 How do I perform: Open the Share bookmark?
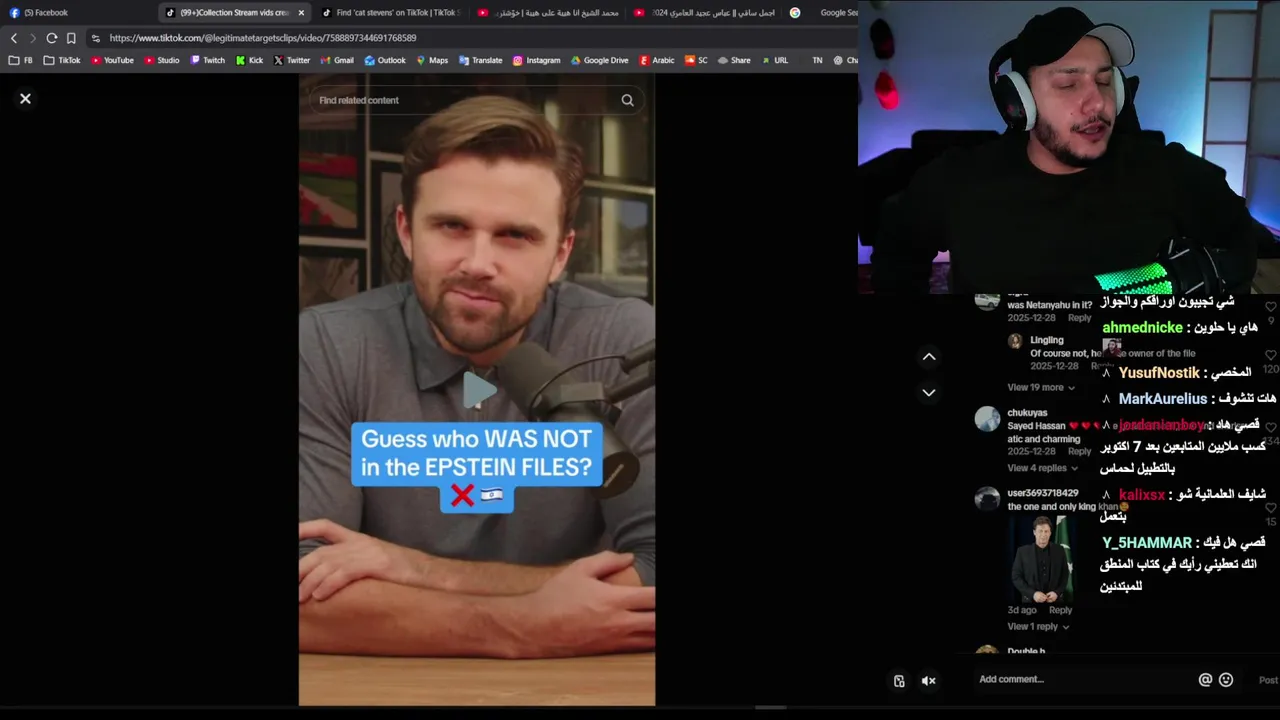click(734, 60)
